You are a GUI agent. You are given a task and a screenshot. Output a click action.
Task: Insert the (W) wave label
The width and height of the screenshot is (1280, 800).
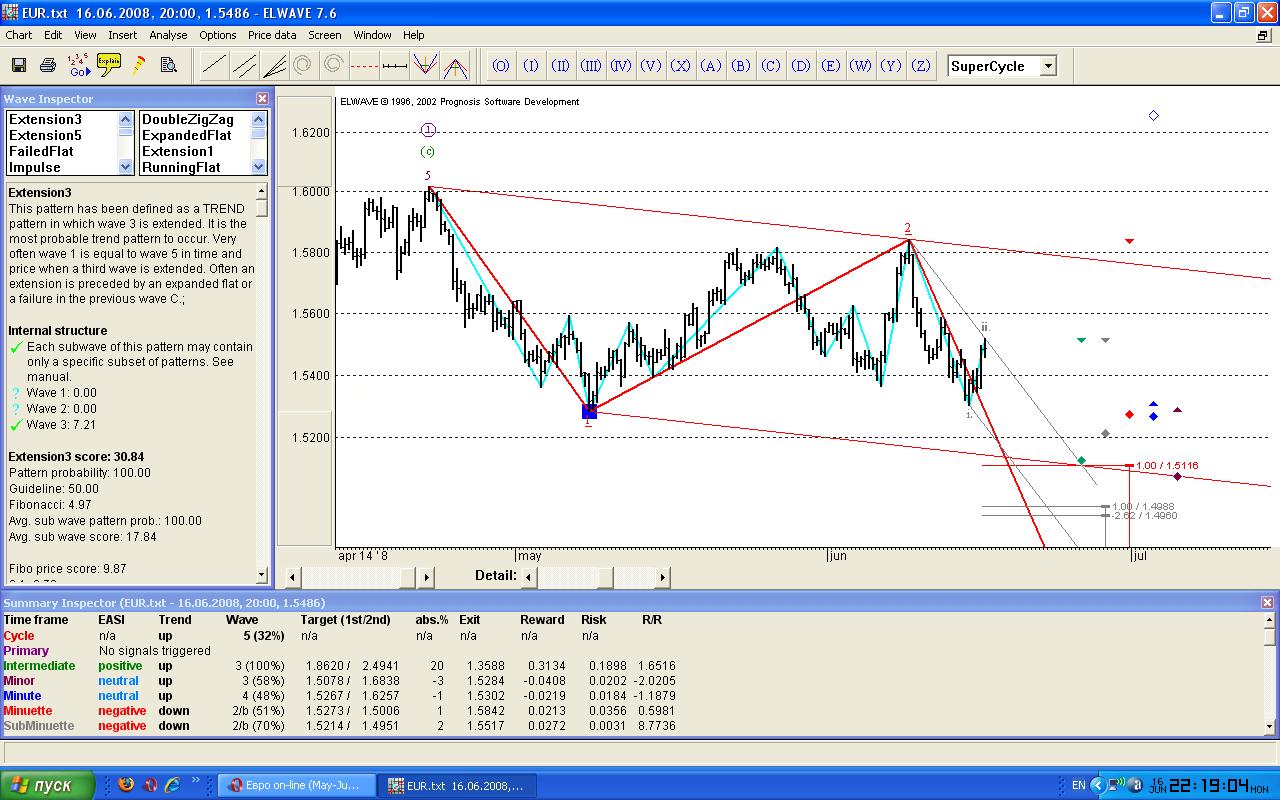click(x=861, y=67)
